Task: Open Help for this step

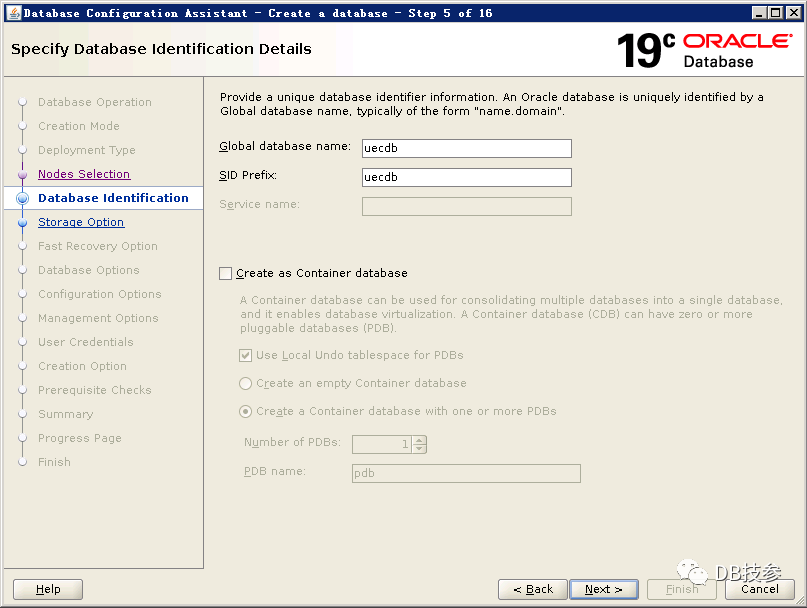Action: tap(48, 589)
